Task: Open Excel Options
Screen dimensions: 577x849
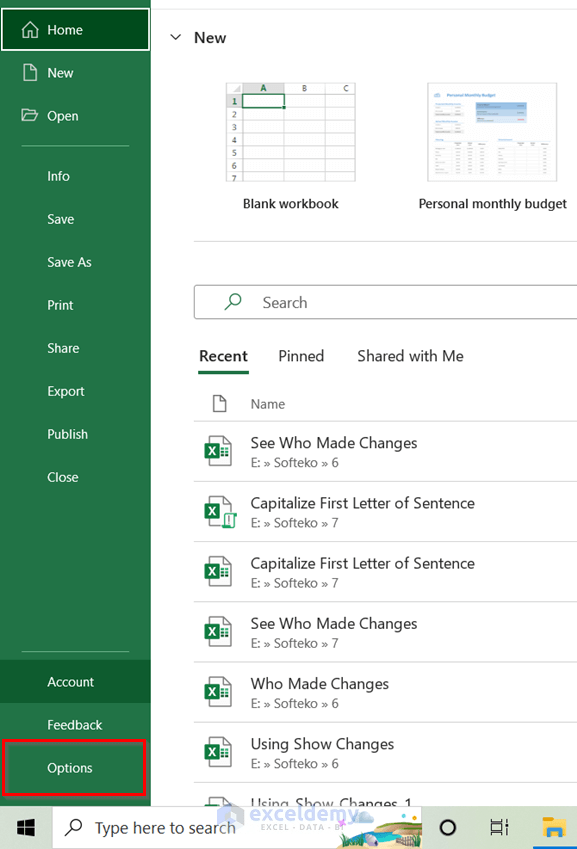Action: [70, 768]
